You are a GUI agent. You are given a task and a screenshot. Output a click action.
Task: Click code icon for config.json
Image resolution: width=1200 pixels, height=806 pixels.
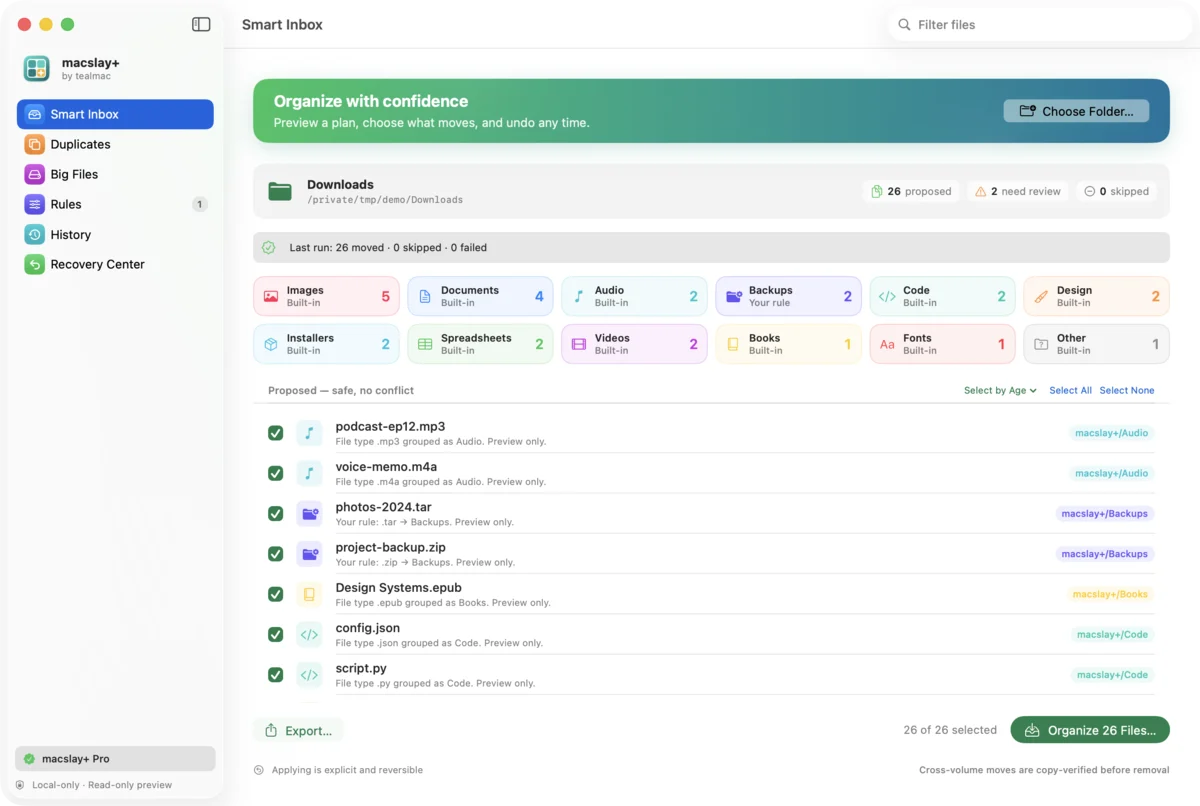pyautogui.click(x=309, y=634)
